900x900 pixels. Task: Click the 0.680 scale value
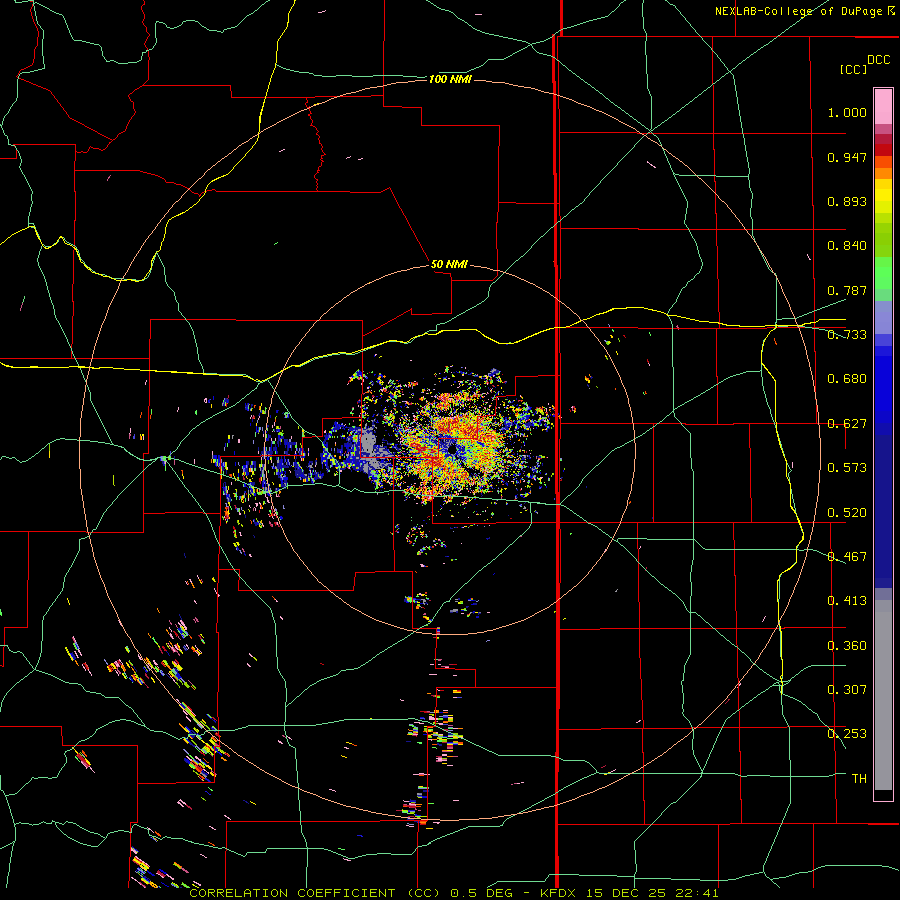tap(847, 379)
